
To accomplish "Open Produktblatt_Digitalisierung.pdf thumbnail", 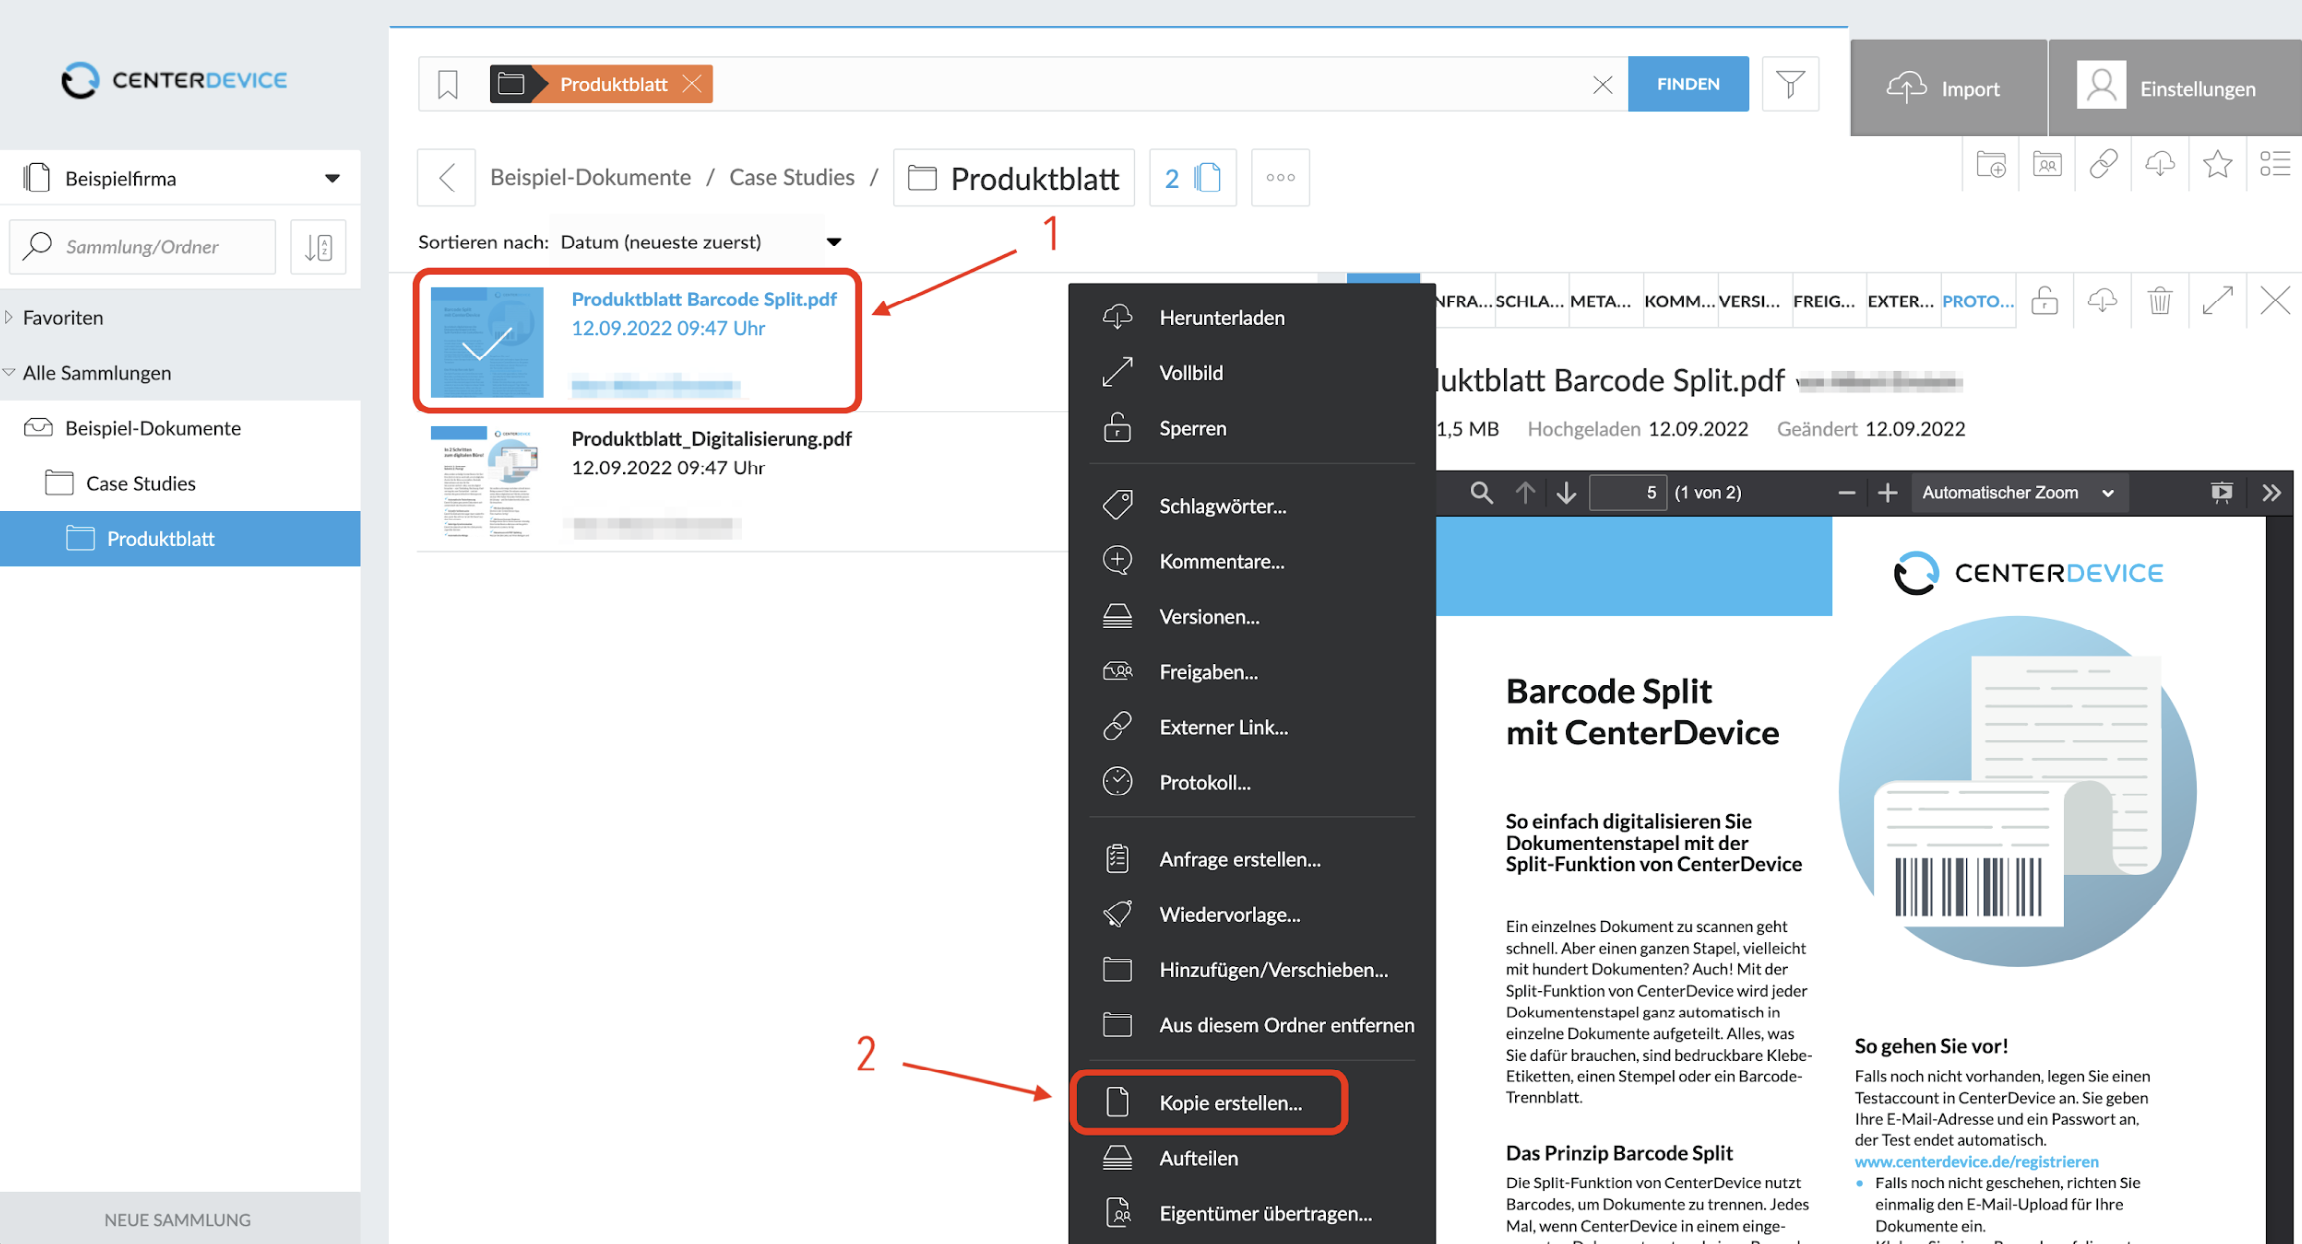I will click(487, 482).
